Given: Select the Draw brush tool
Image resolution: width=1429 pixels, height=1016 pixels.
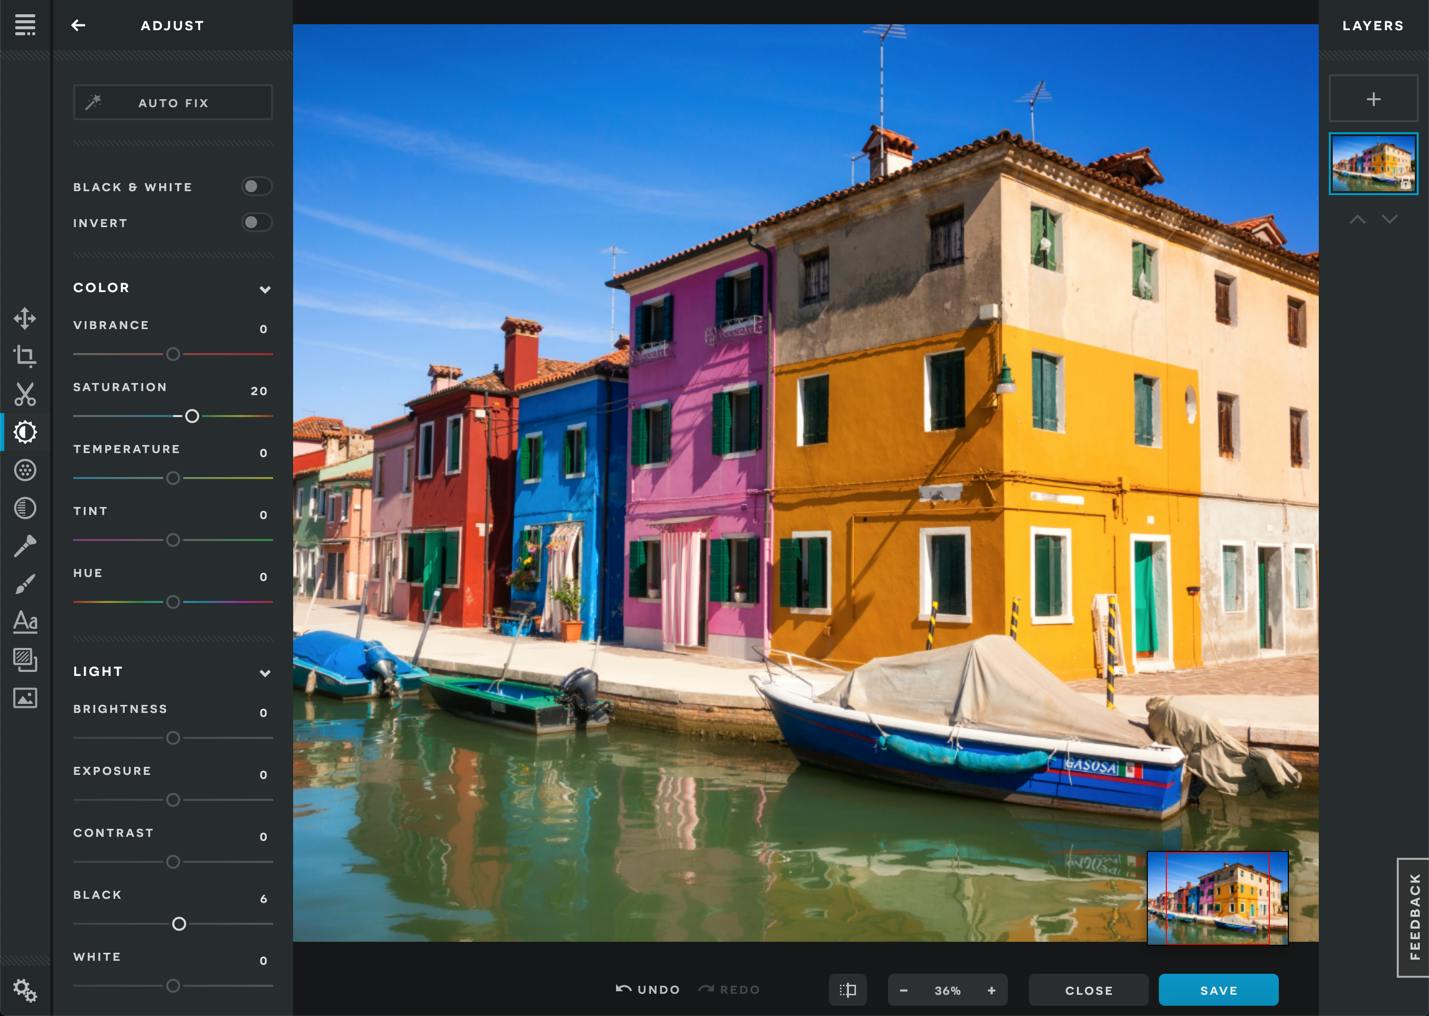Looking at the screenshot, I should point(25,583).
